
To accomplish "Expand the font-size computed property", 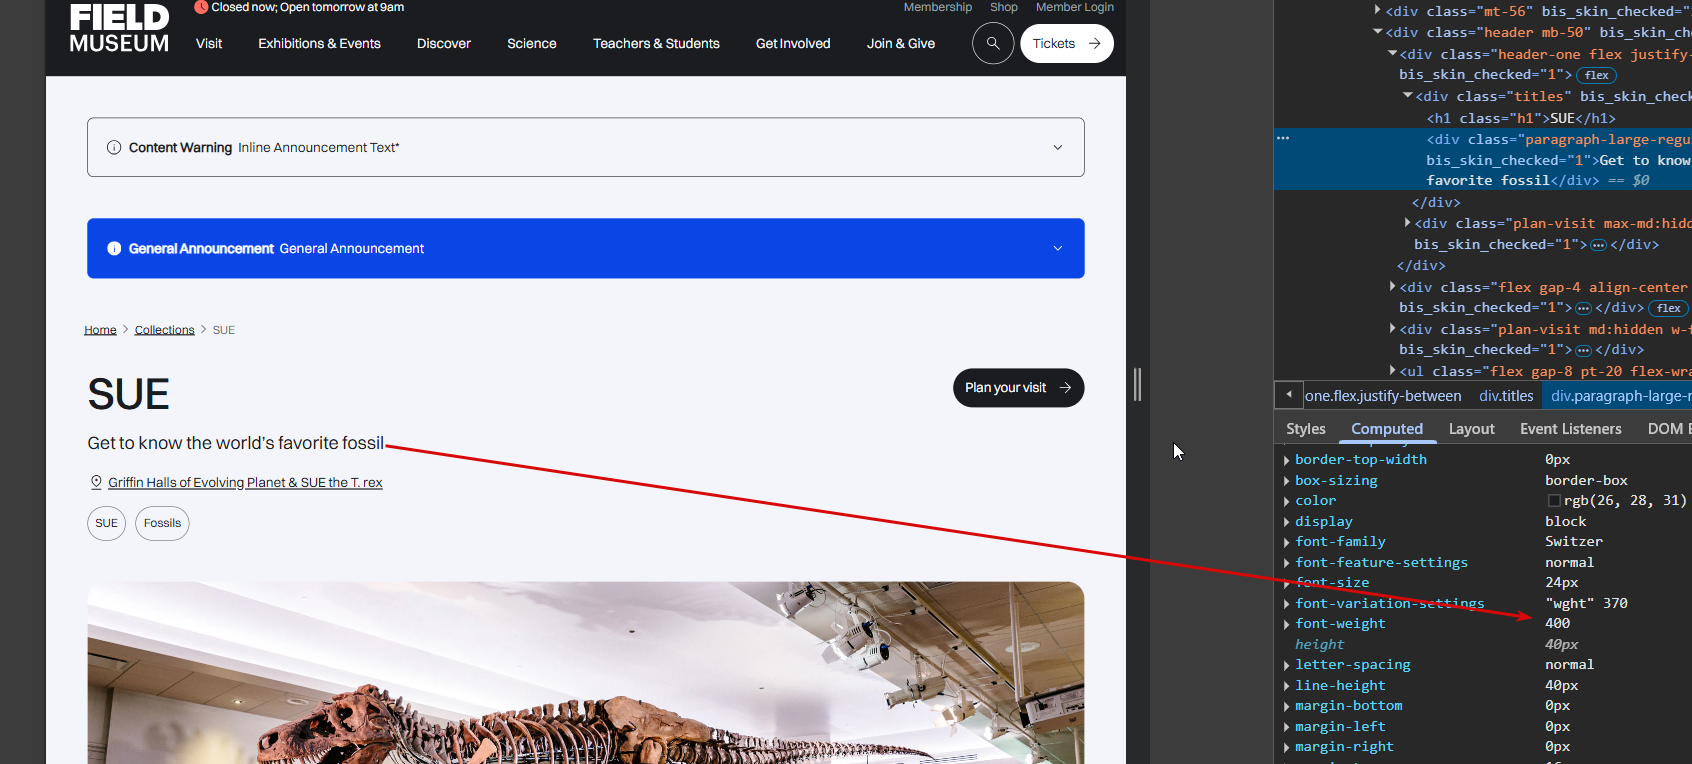I will click(x=1287, y=583).
